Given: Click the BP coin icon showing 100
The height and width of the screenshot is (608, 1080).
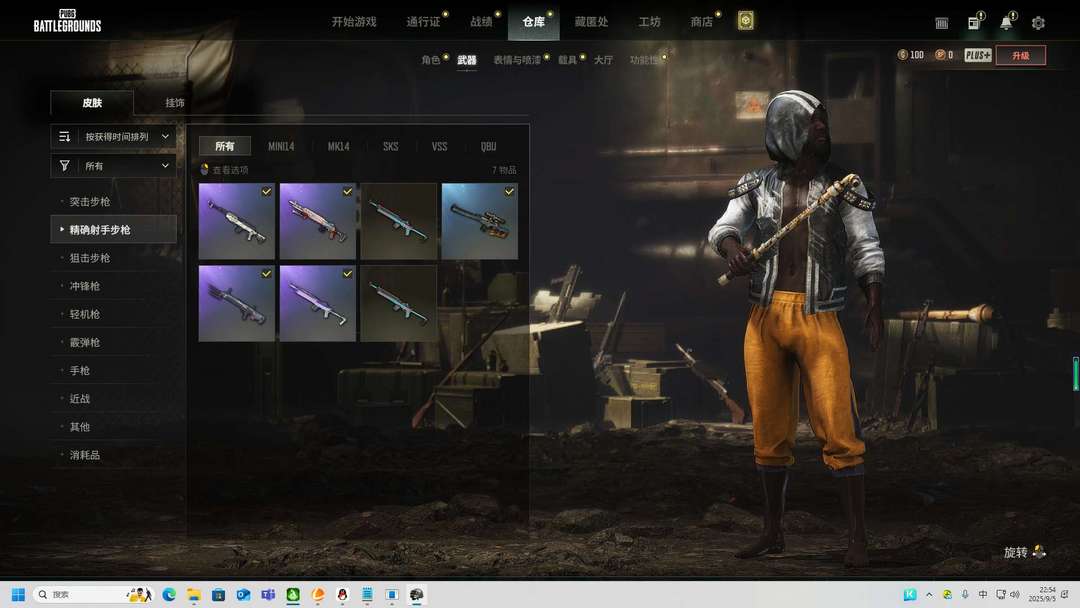Looking at the screenshot, I should click(902, 55).
